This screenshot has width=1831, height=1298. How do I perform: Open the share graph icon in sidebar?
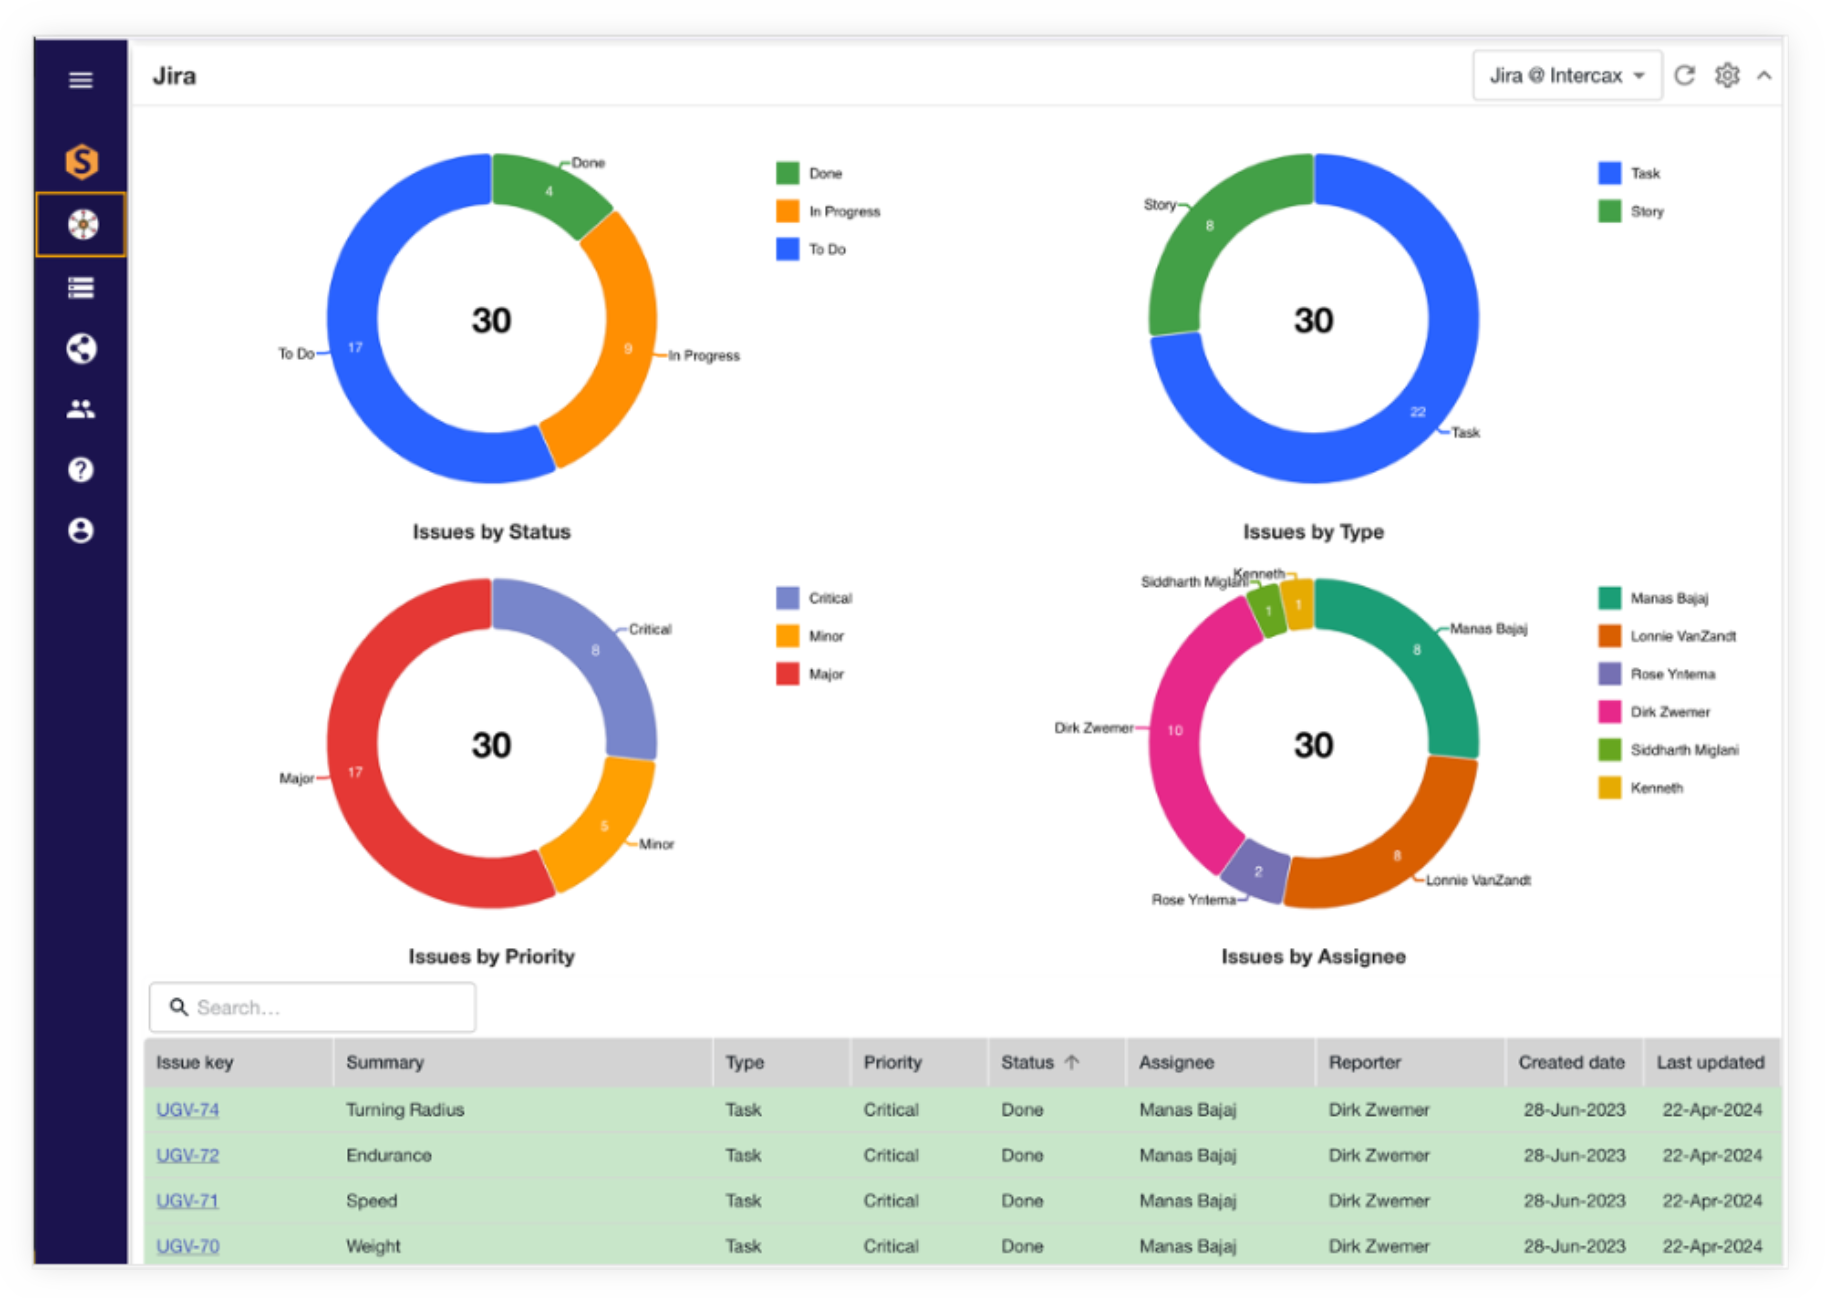[81, 348]
